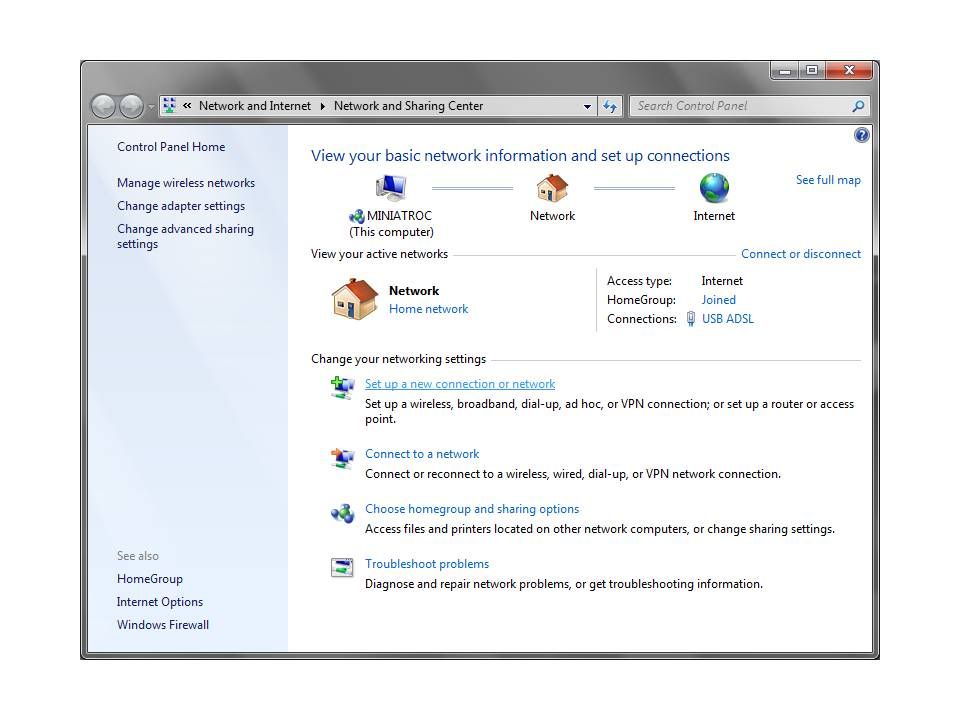Open the USB ADSL connection link
Screen dimensions: 960x720
click(728, 319)
